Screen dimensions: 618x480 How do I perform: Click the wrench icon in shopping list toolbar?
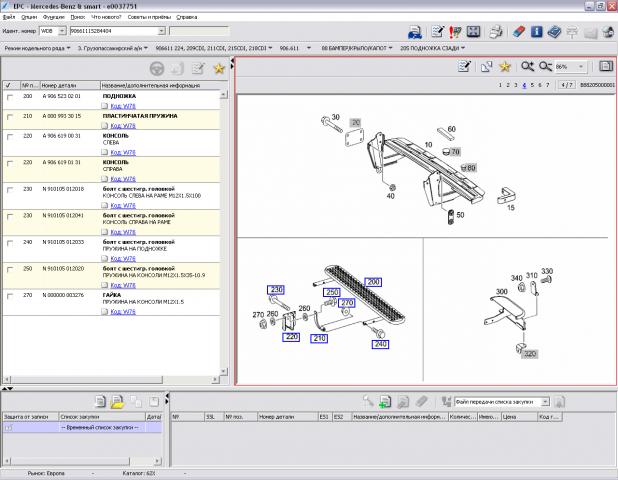[368, 401]
